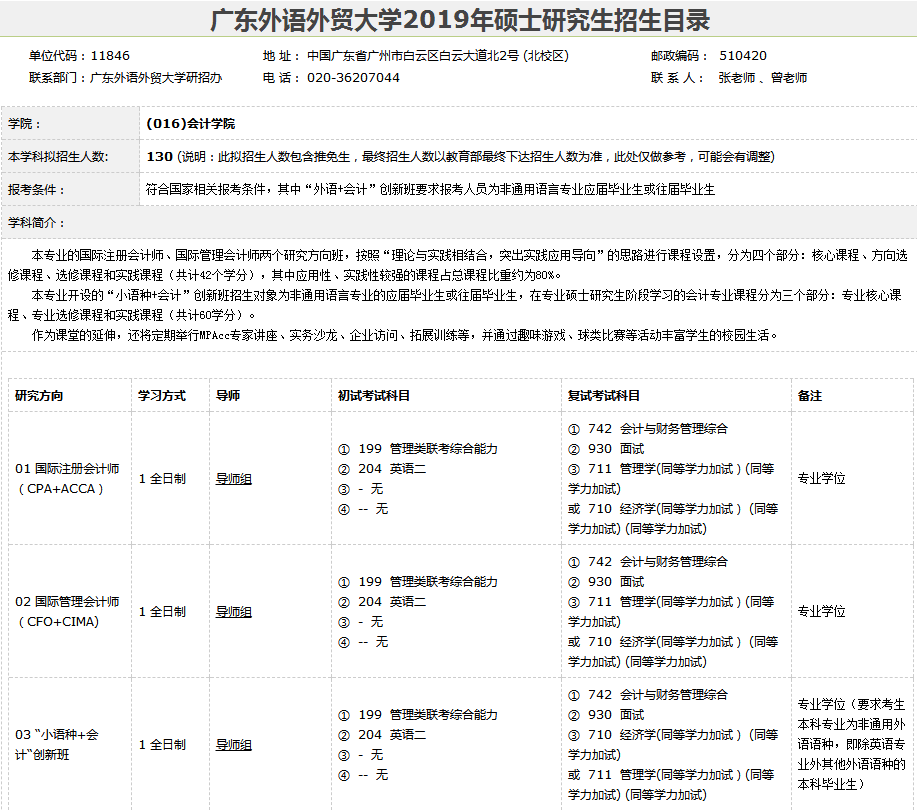This screenshot has height=810, width=917.
Task: Click the (016)会计学院 college name
Action: [190, 124]
